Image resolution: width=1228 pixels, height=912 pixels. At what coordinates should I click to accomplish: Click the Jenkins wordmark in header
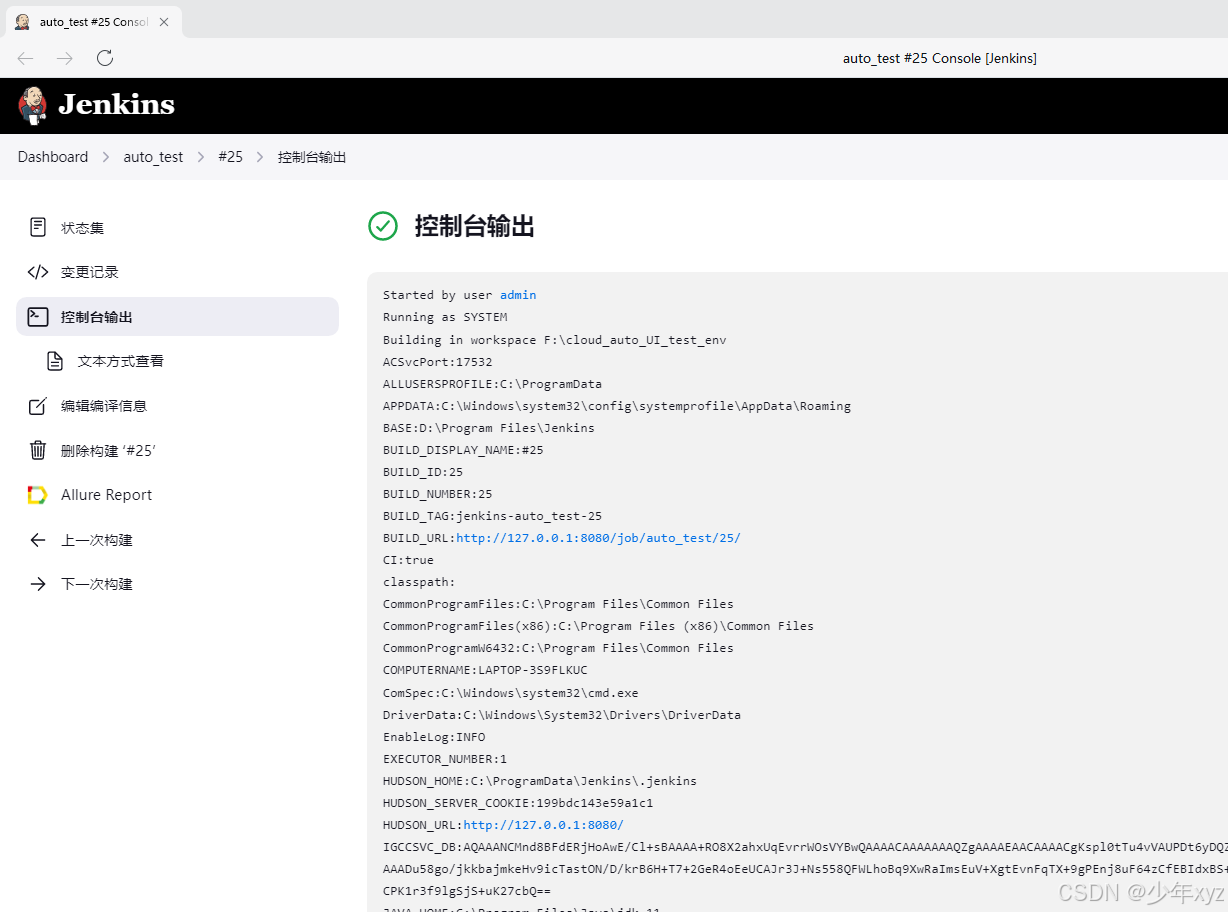coord(116,105)
